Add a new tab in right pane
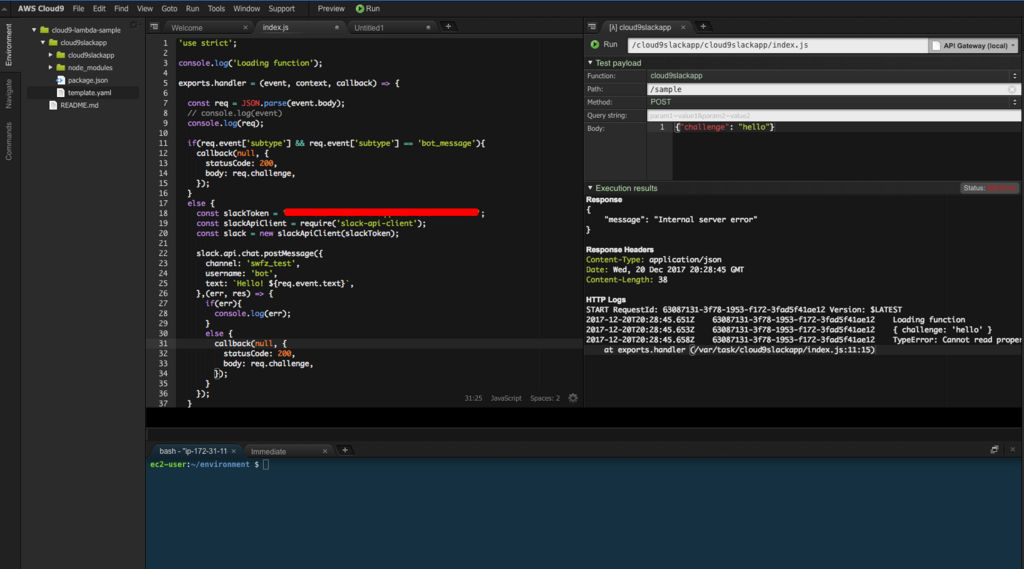This screenshot has height=569, width=1024. click(x=703, y=27)
